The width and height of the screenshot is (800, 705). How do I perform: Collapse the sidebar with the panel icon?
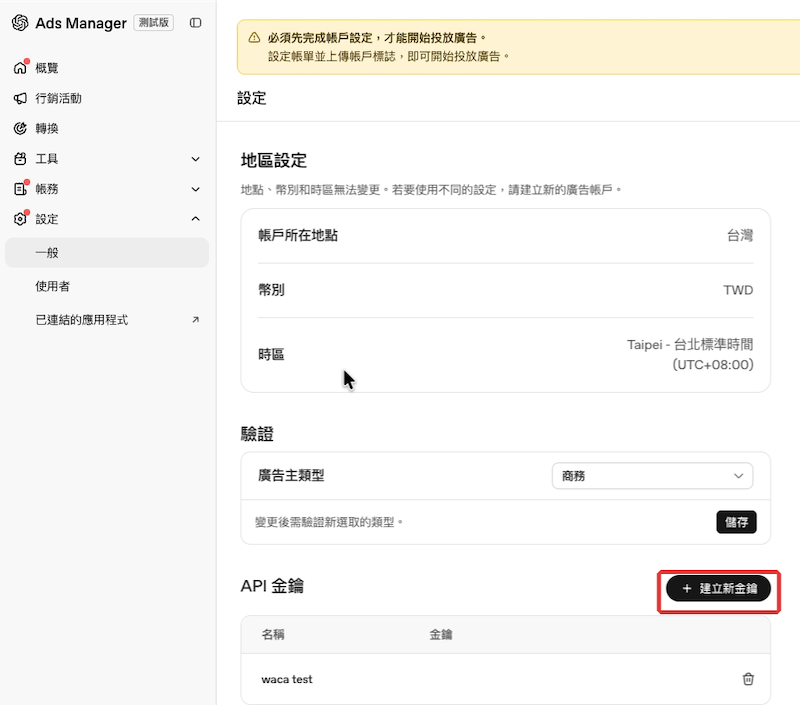pyautogui.click(x=195, y=23)
